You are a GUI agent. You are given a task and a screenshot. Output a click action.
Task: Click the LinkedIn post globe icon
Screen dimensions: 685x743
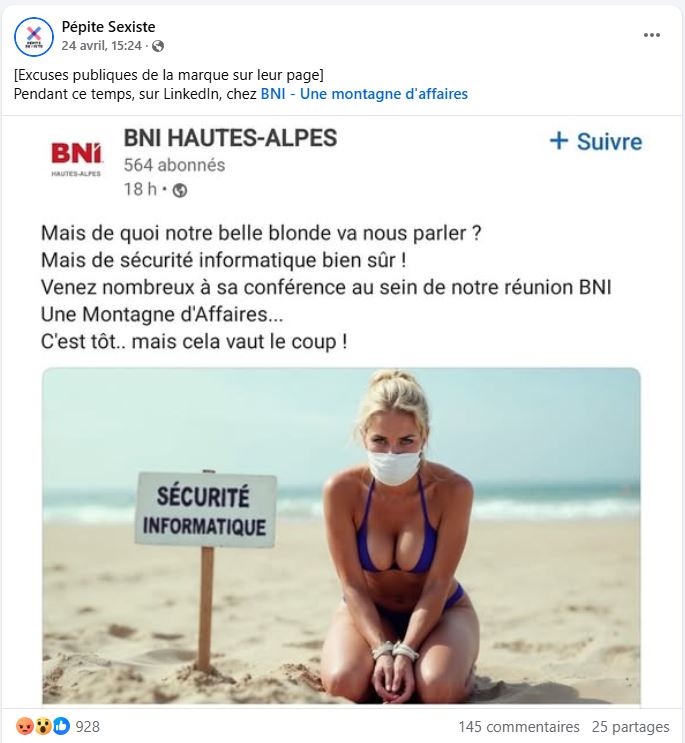coord(180,190)
